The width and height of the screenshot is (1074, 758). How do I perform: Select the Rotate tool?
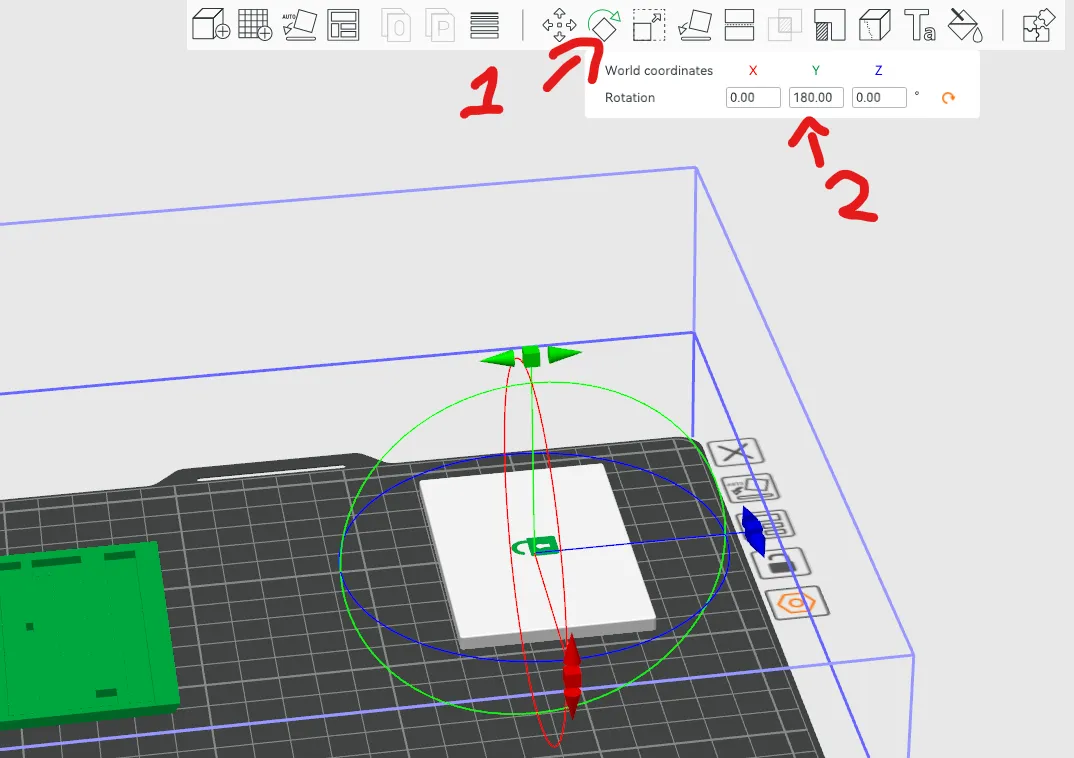pyautogui.click(x=604, y=25)
